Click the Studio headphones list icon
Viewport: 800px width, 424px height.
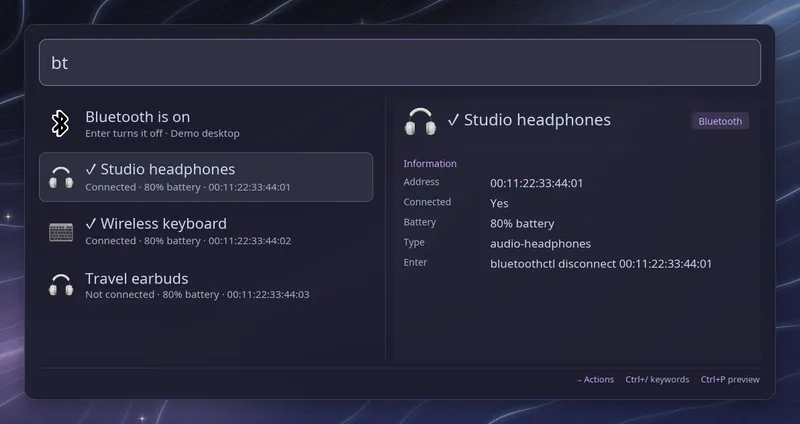pyautogui.click(x=61, y=178)
